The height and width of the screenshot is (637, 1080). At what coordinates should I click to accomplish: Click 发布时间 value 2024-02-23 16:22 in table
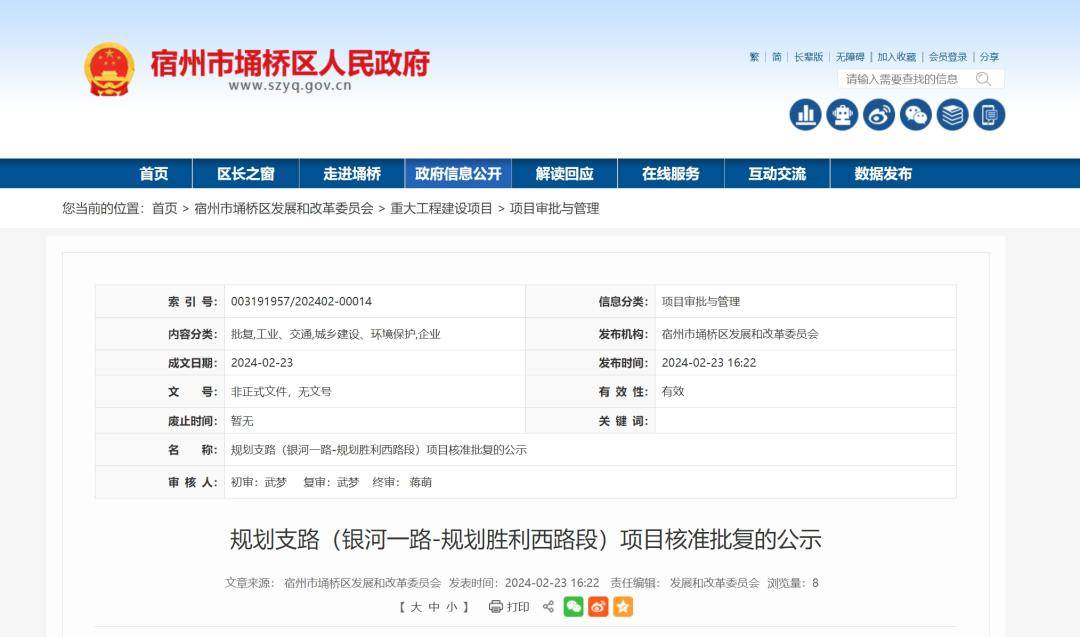(709, 363)
